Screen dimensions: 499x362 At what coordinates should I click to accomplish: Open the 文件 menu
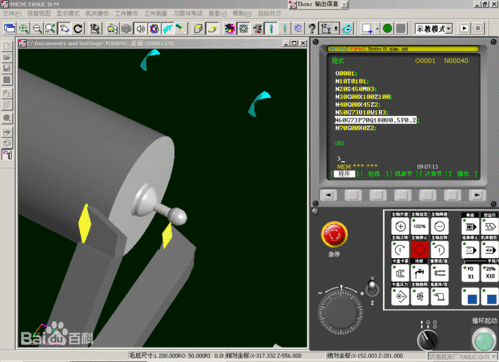click(x=12, y=13)
